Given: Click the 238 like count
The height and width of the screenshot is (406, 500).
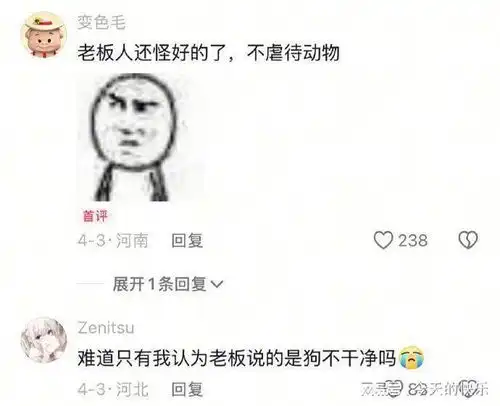Looking at the screenshot, I should (413, 240).
